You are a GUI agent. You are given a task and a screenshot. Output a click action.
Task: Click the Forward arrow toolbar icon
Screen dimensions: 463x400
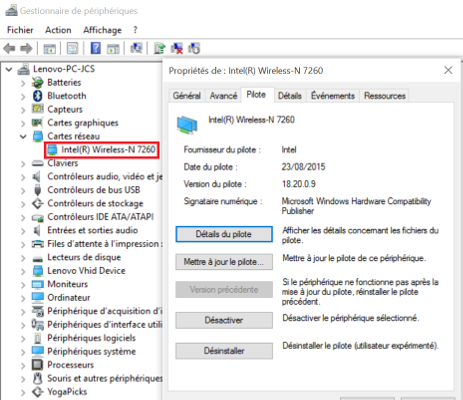click(x=26, y=49)
